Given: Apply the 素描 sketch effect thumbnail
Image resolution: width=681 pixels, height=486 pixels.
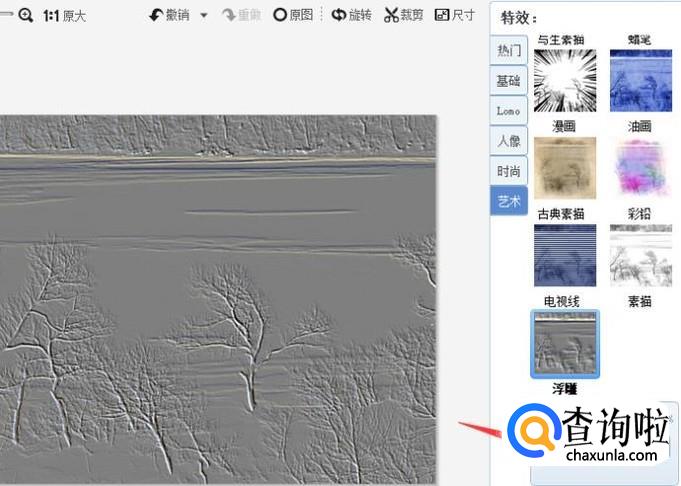Looking at the screenshot, I should coord(641,256).
